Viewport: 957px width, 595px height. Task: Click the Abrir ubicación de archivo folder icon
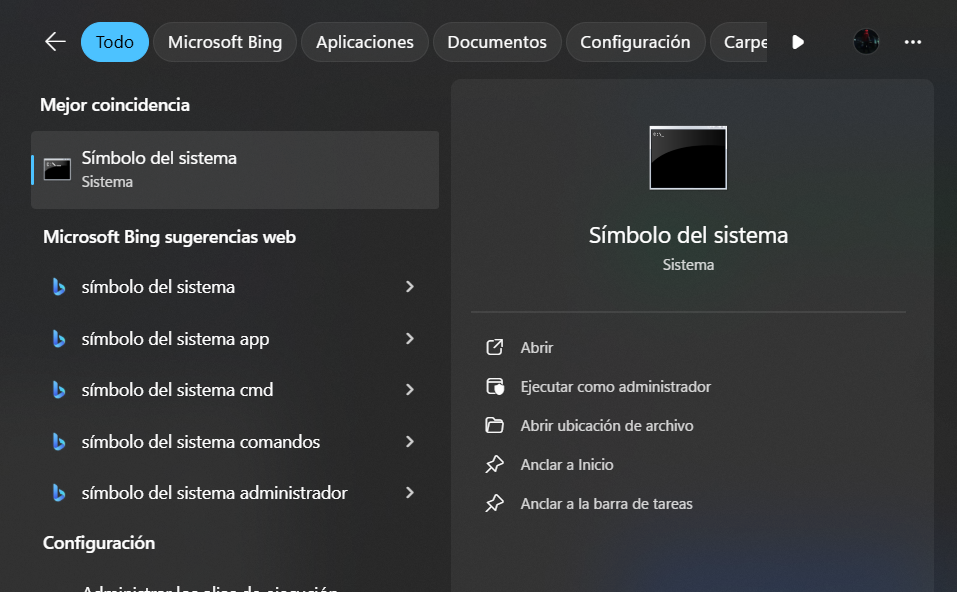(494, 426)
